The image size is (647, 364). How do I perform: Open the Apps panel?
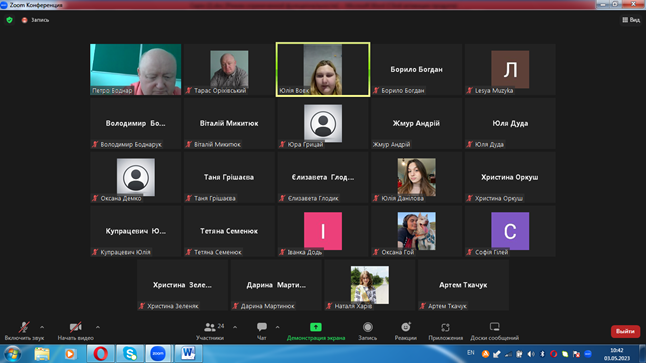pos(445,331)
